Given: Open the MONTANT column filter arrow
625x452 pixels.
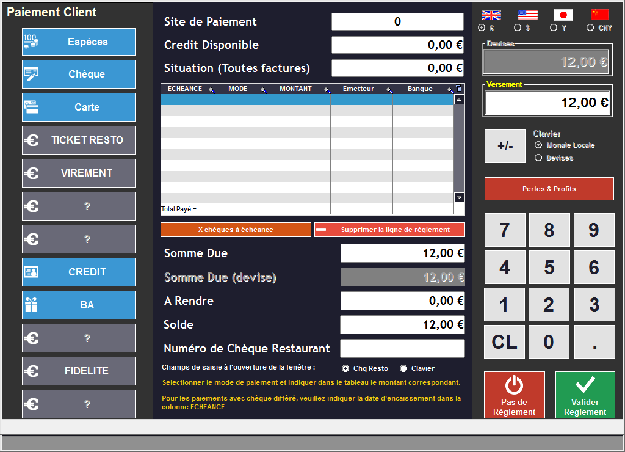Looking at the screenshot, I should click(325, 89).
